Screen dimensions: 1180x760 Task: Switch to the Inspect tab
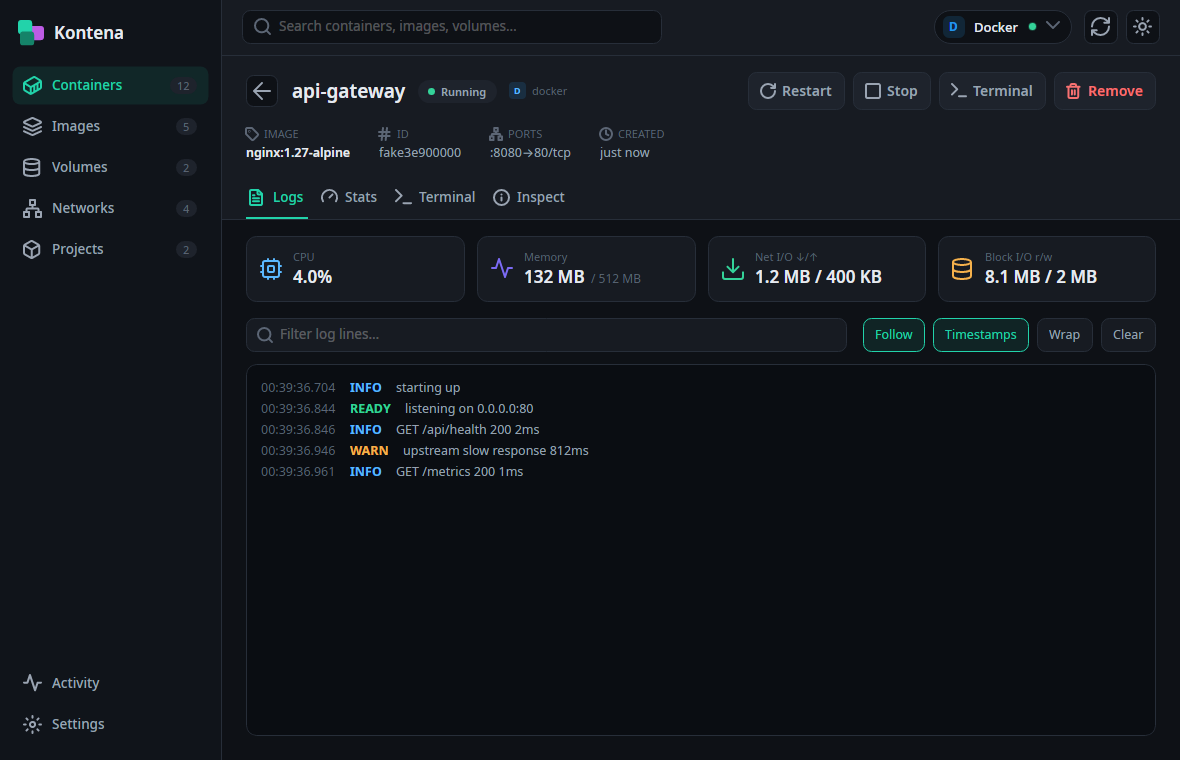click(529, 197)
